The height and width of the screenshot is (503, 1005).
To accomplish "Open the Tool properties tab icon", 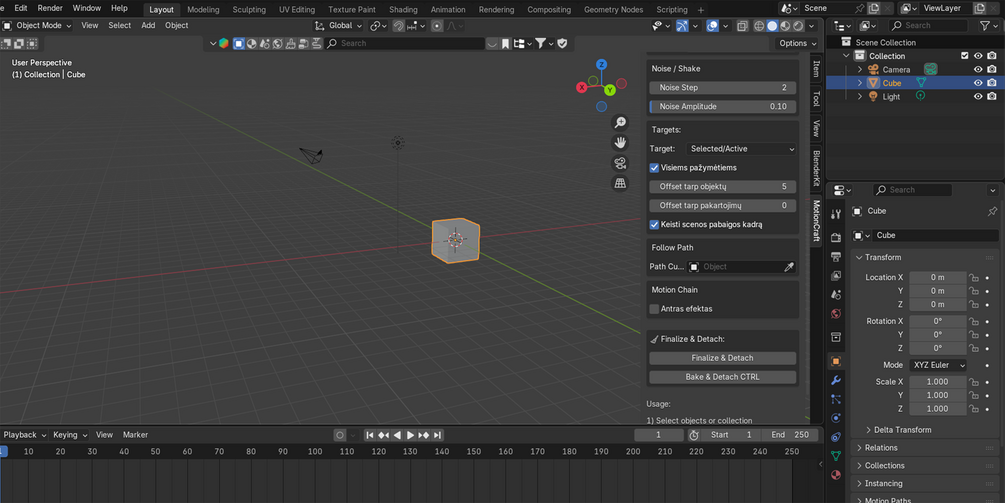I will (x=836, y=214).
